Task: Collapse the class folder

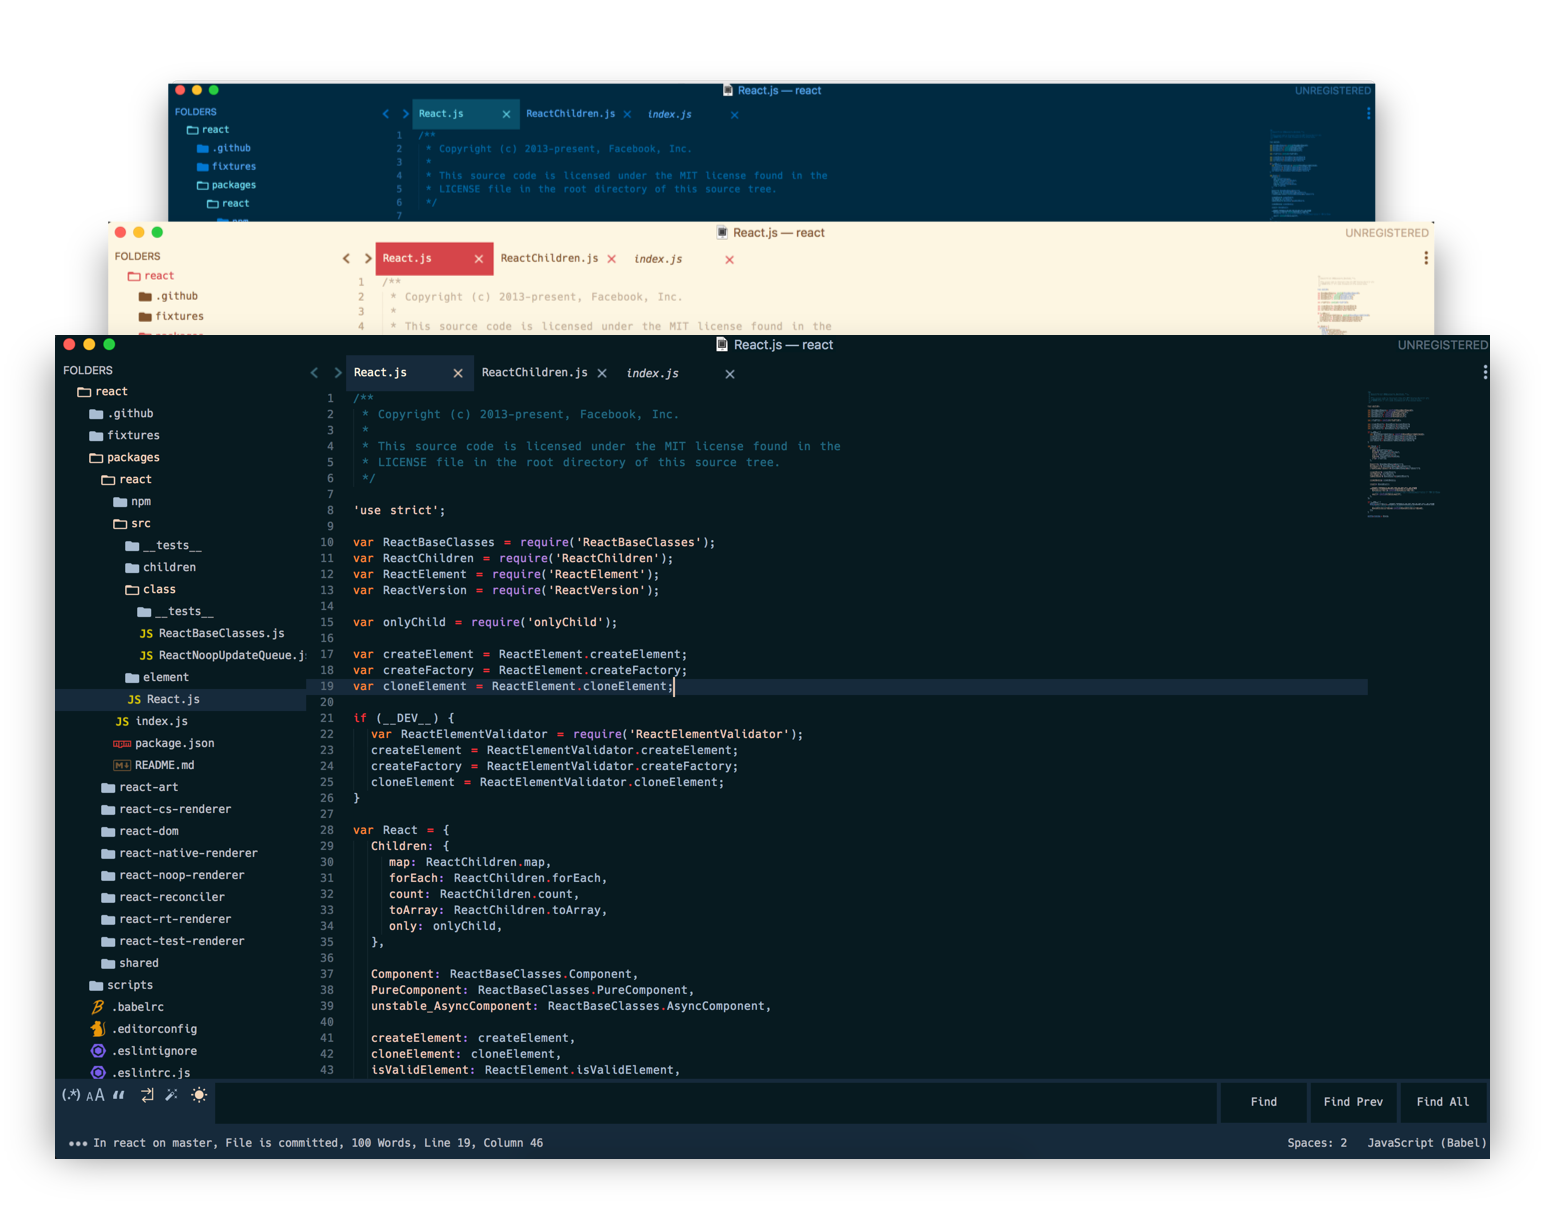Action: [x=150, y=590]
